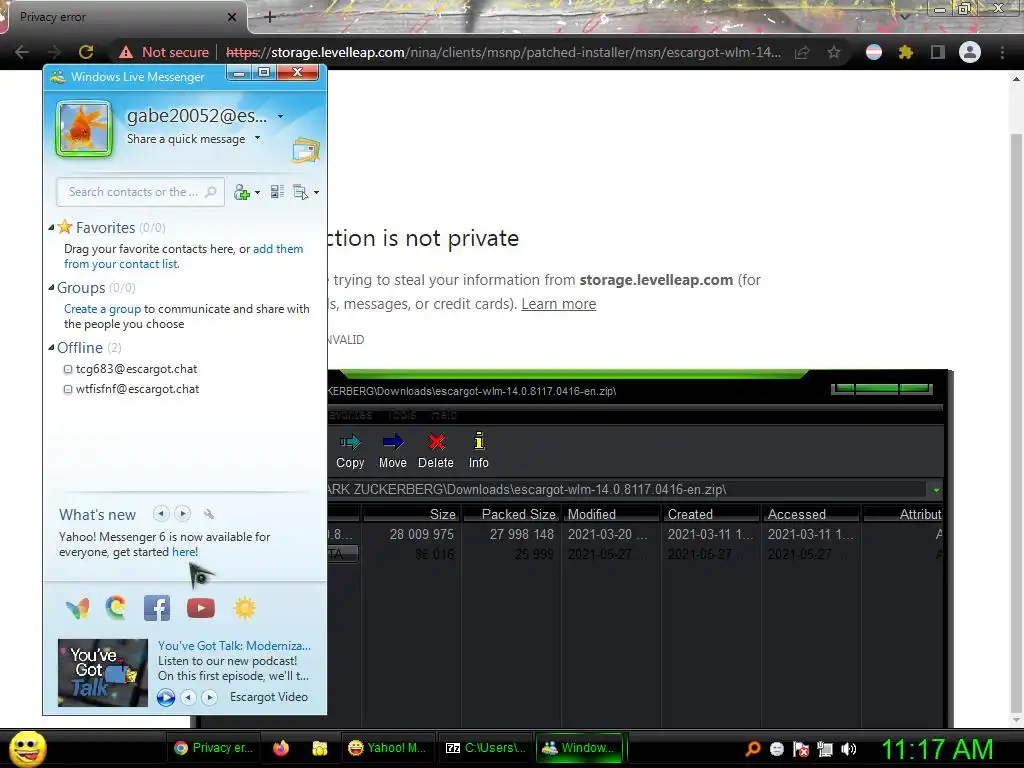Open the Firefox taskbar icon
This screenshot has width=1024, height=768.
pos(281,748)
